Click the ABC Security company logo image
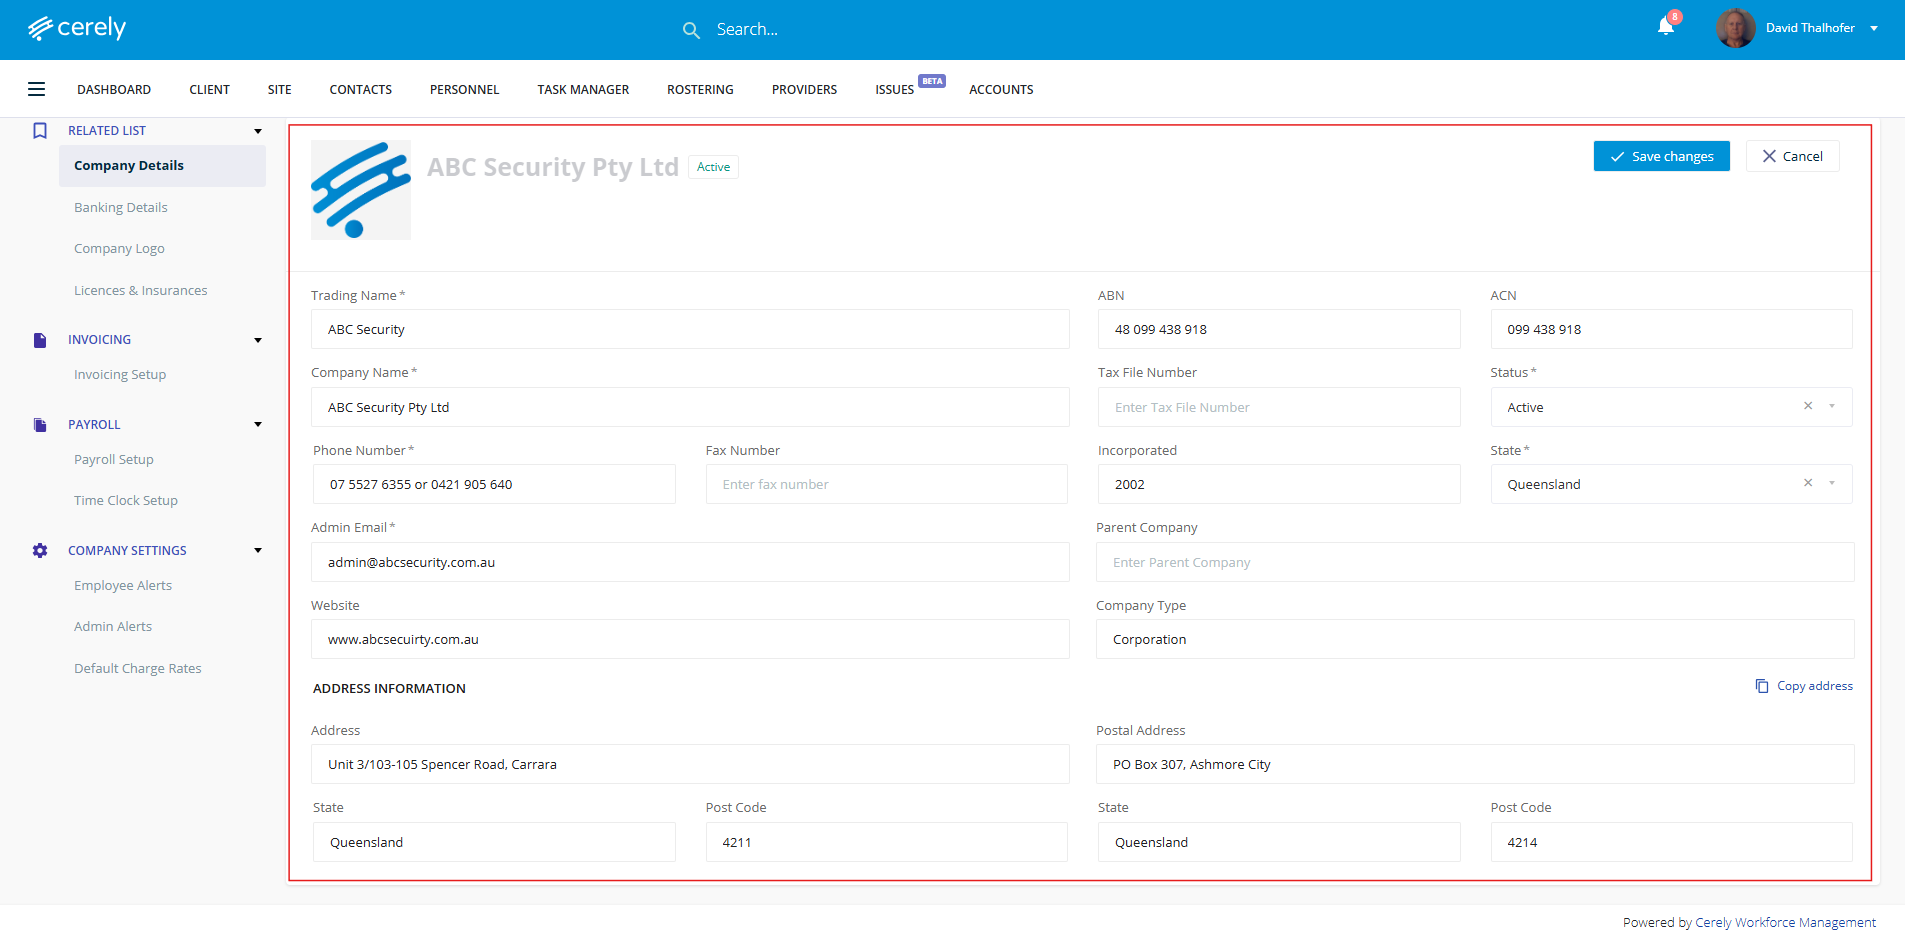Viewport: 1905px width, 933px height. click(361, 190)
